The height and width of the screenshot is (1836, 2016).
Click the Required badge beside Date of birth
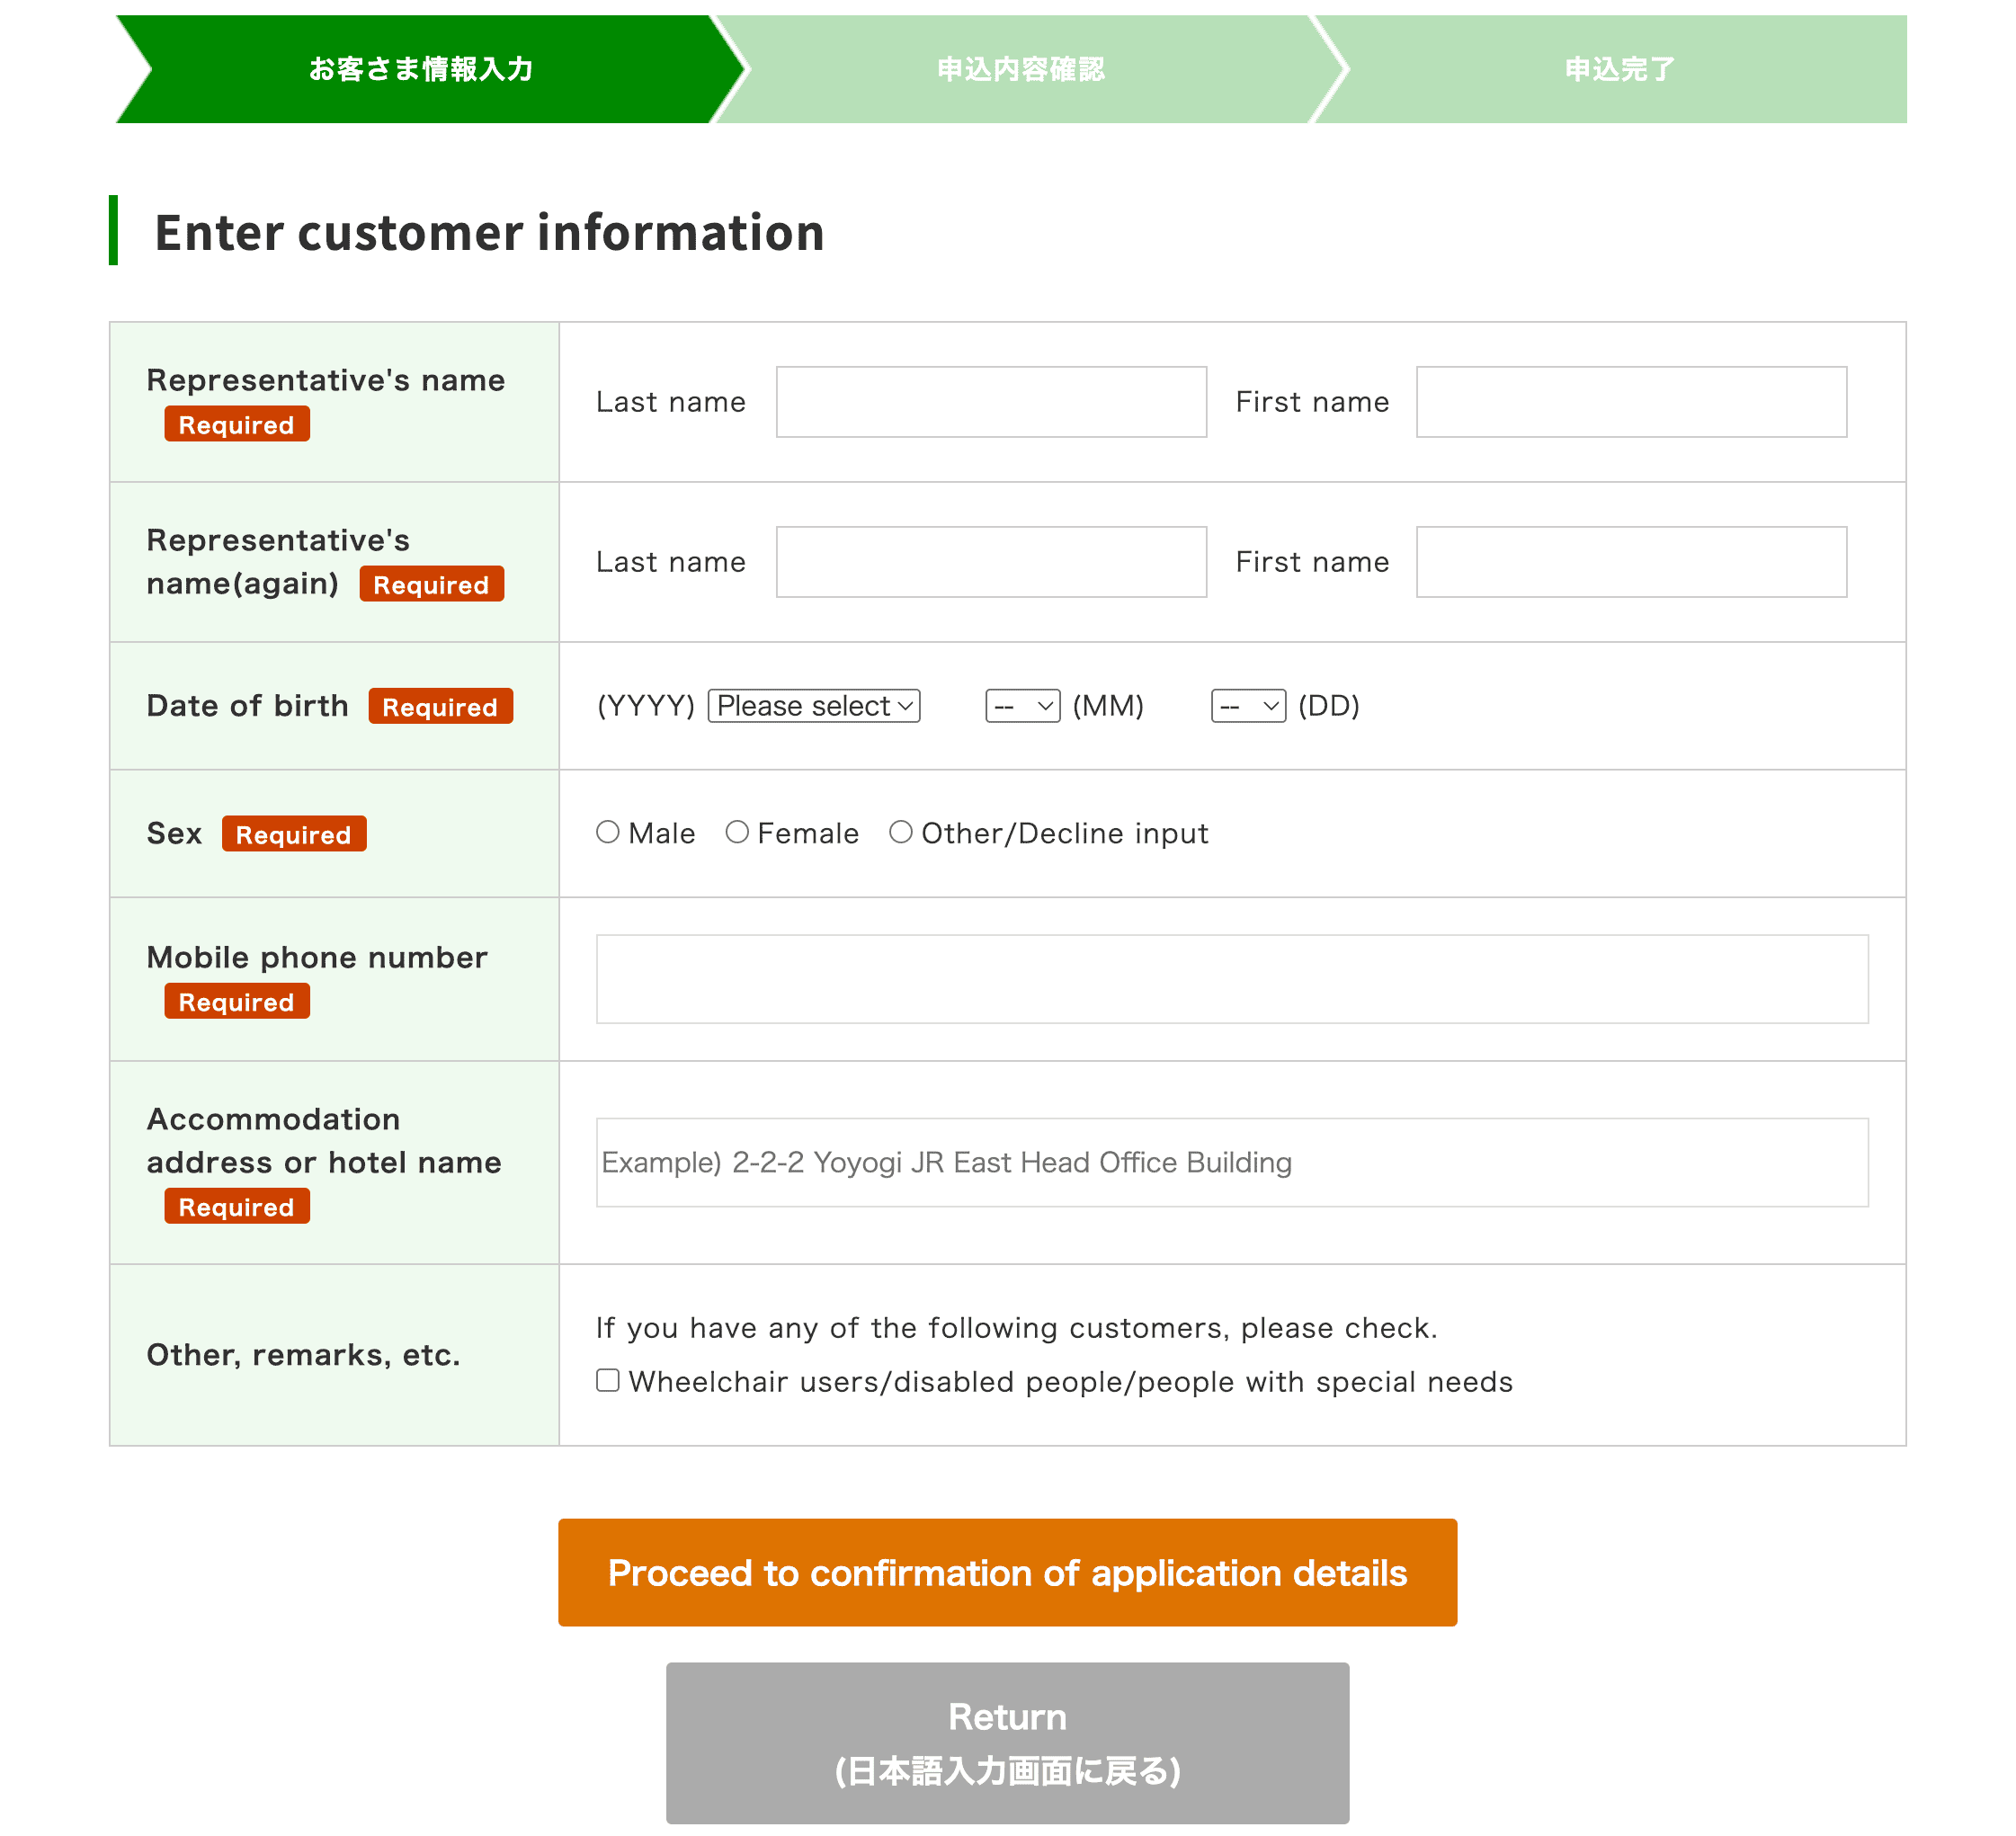point(441,706)
